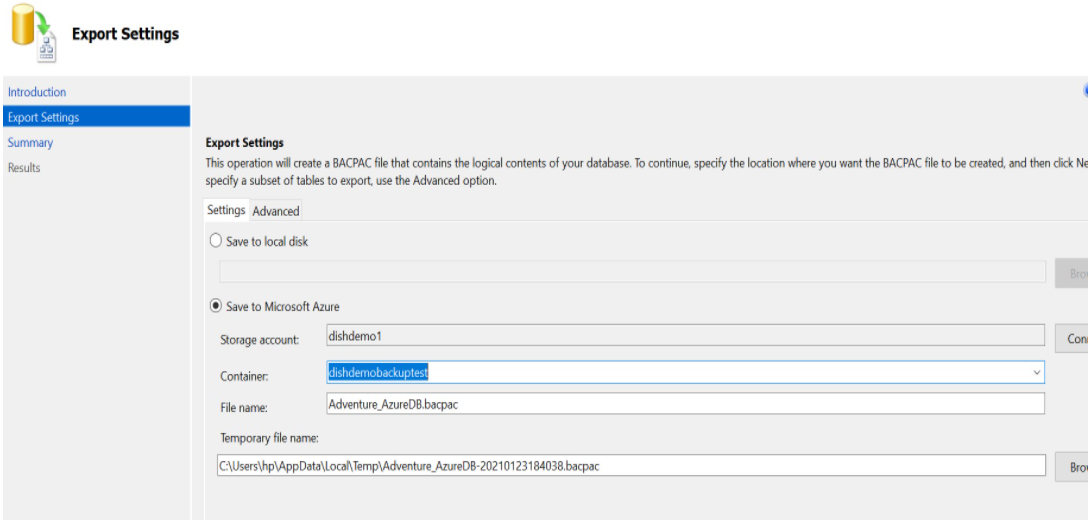This screenshot has height=521, width=1092.
Task: Click the Connect button beside Storage account
Action: pos(1072,339)
